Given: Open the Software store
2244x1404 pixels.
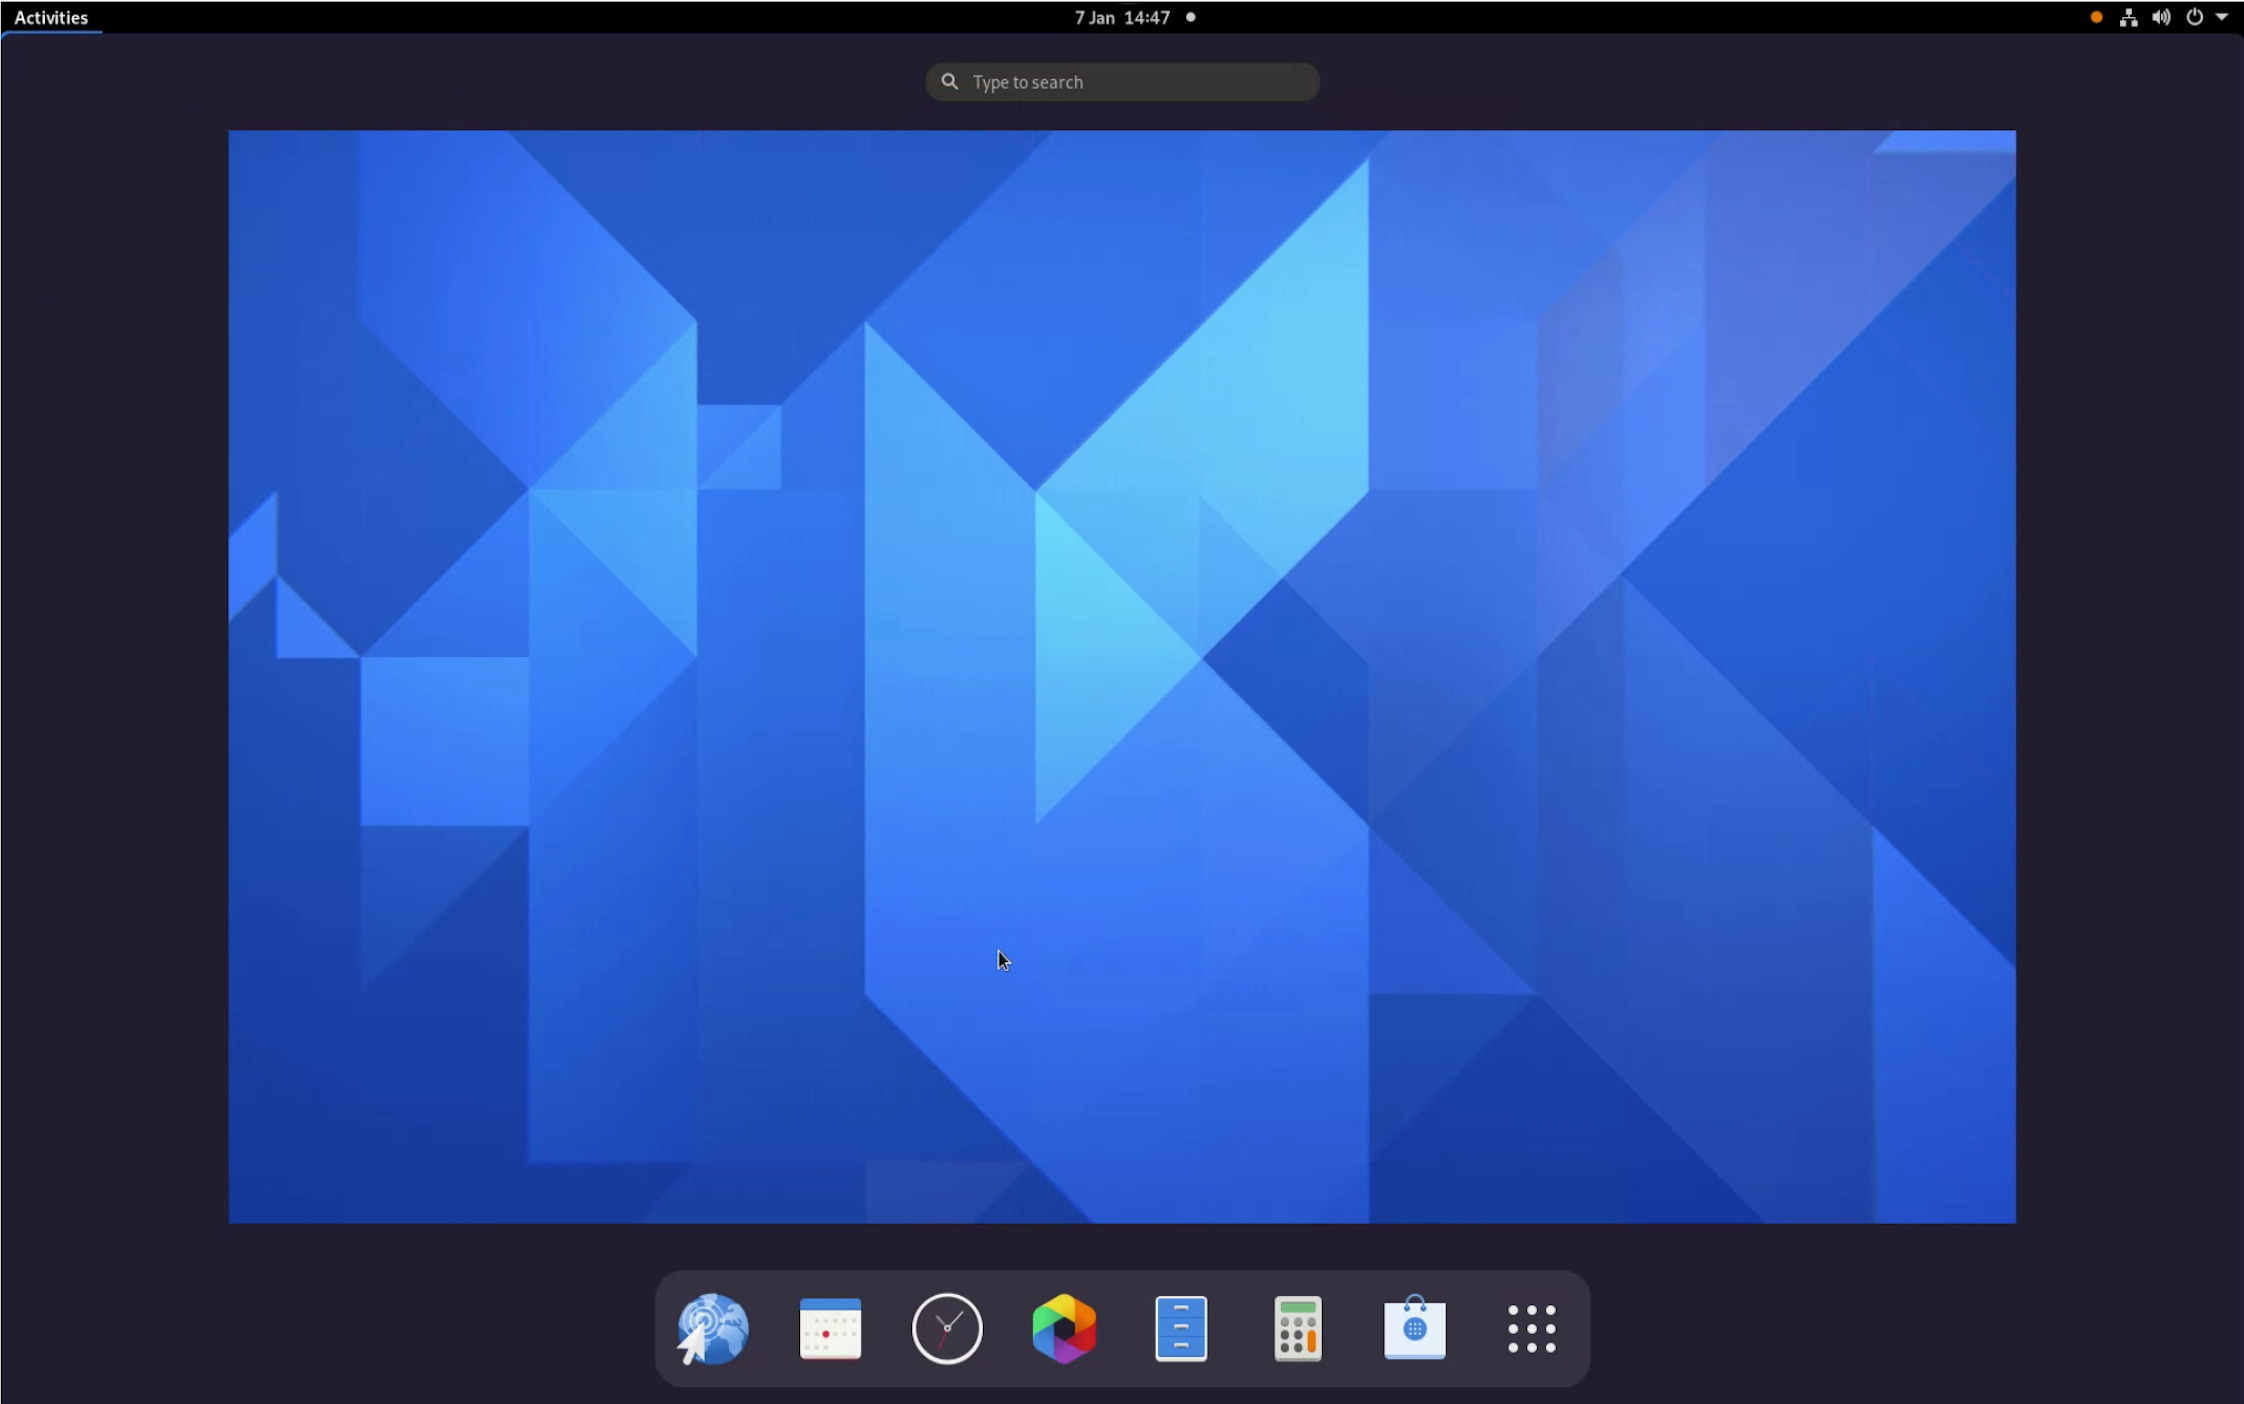Looking at the screenshot, I should tap(1416, 1328).
